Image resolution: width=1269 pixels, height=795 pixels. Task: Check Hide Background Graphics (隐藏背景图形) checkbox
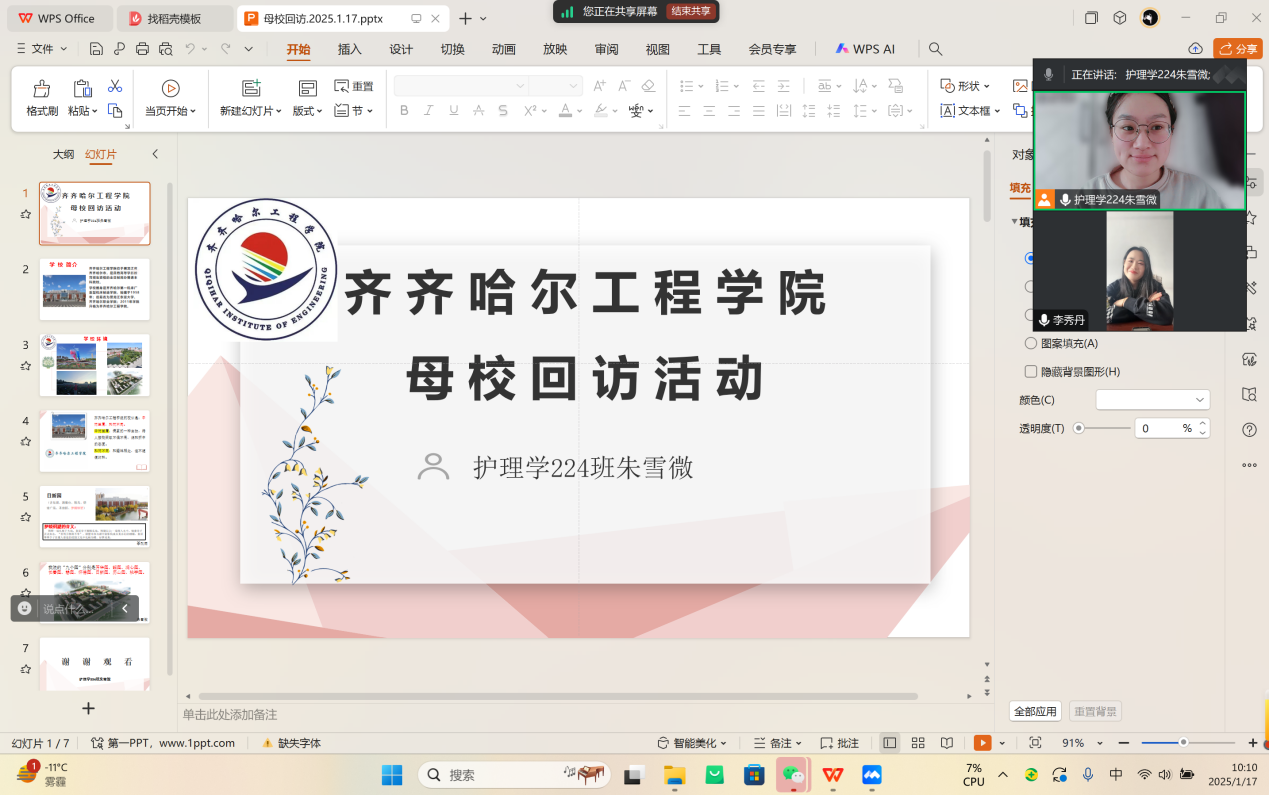pos(1031,372)
